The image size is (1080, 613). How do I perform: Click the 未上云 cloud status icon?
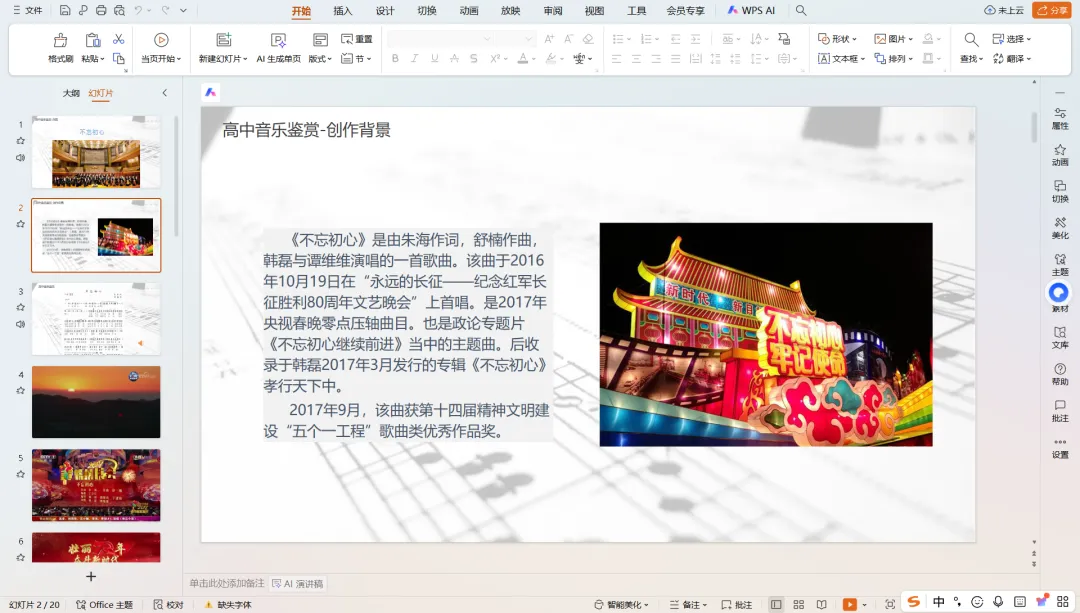click(1004, 10)
